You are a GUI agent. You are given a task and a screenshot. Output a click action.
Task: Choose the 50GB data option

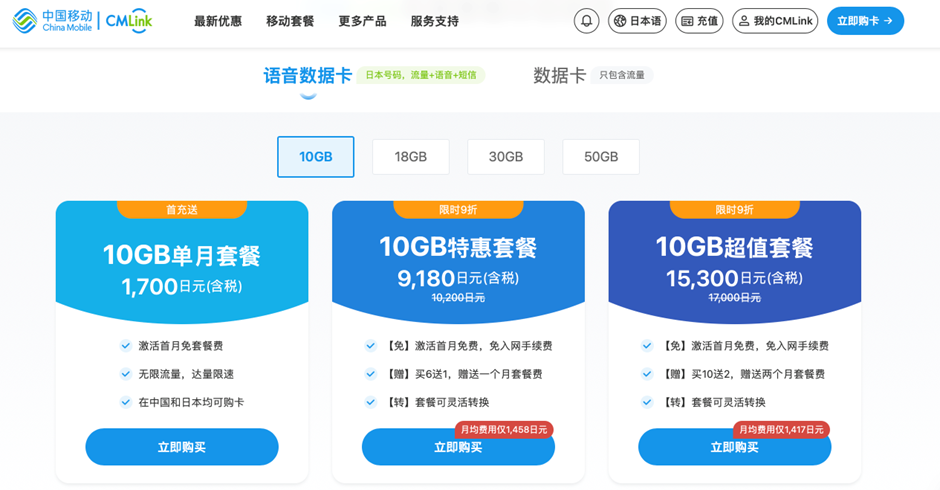coord(601,157)
